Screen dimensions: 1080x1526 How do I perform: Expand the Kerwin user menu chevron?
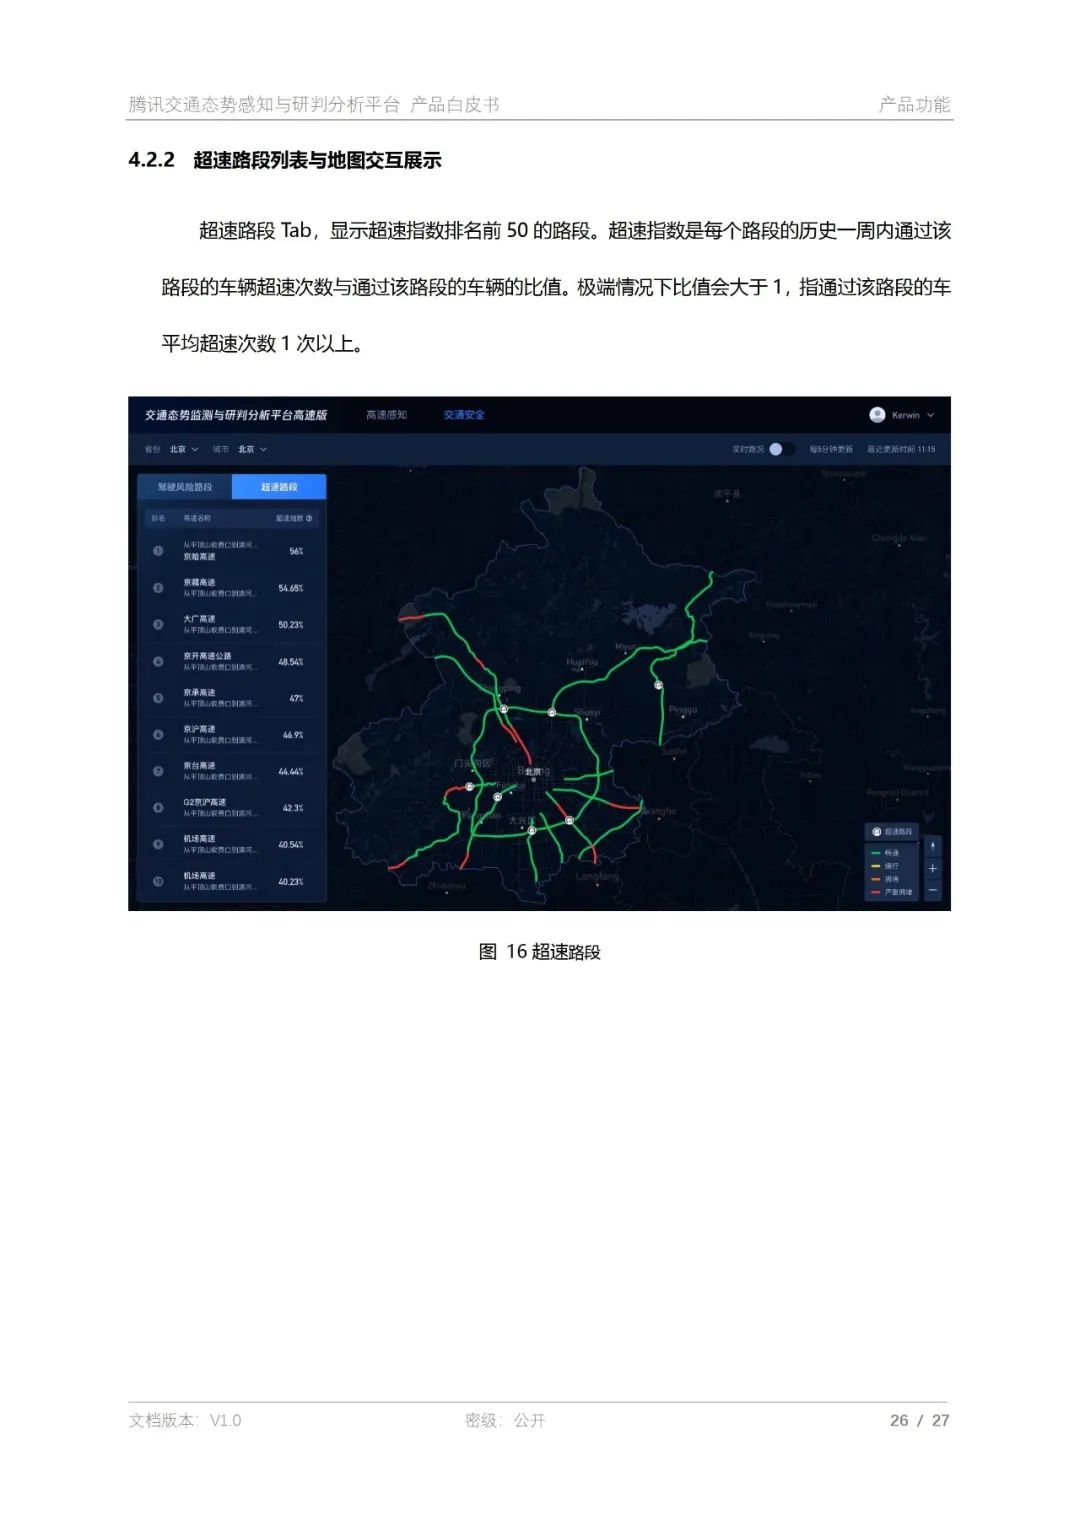[930, 415]
